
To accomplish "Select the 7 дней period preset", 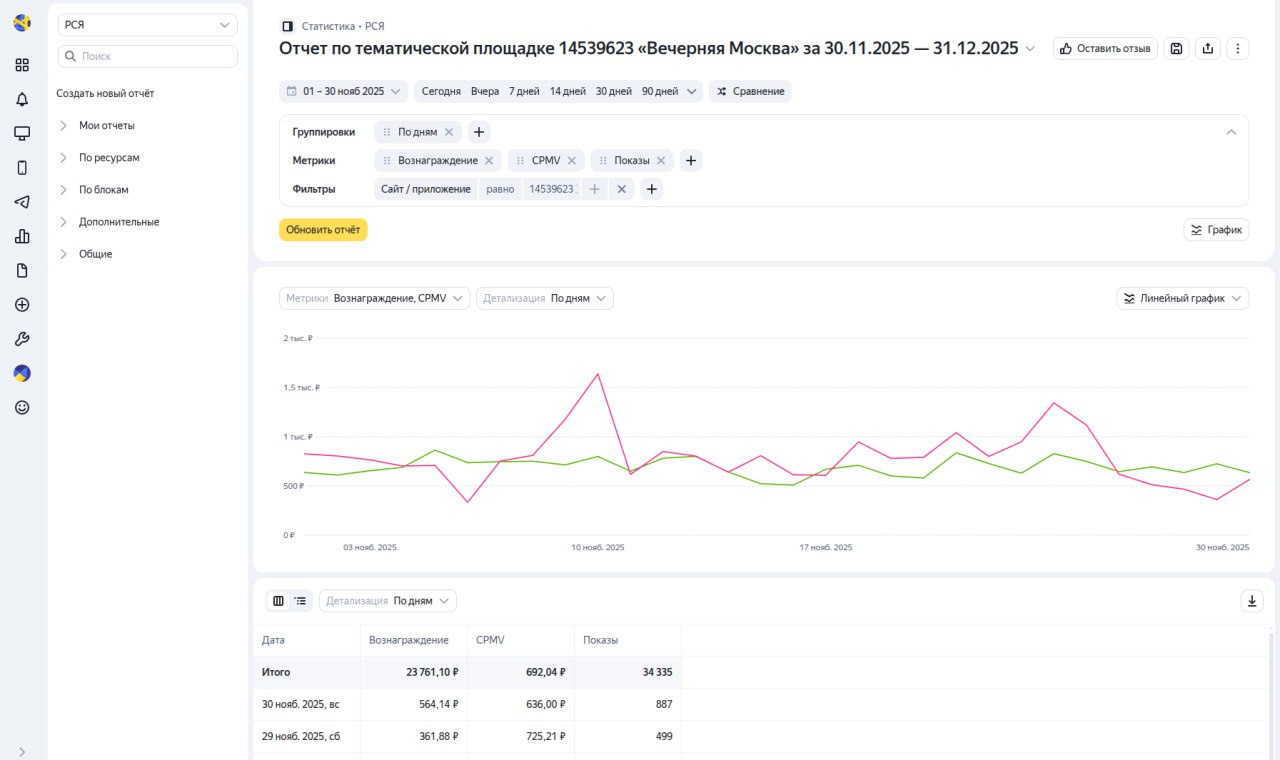I will [x=524, y=91].
